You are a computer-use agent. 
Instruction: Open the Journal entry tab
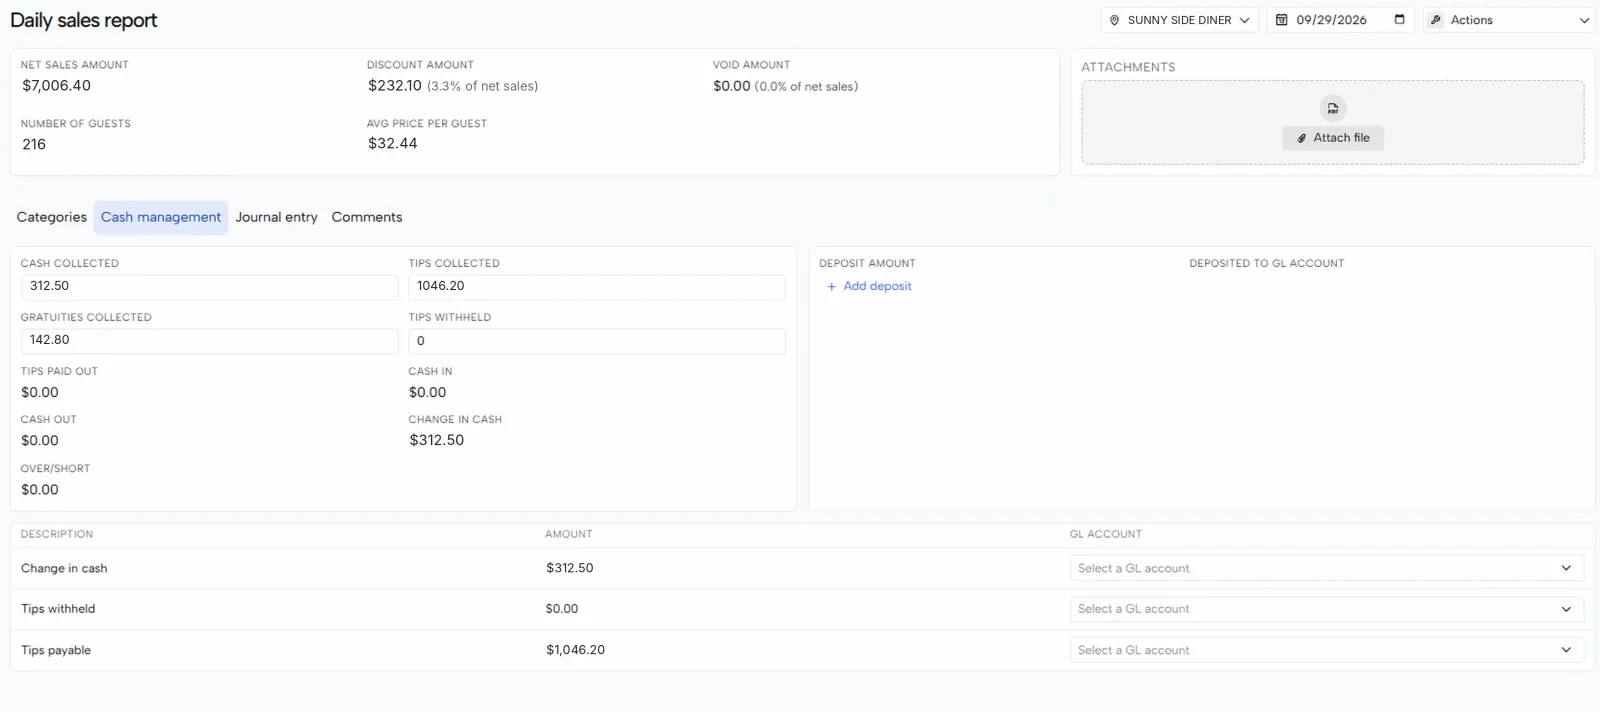tap(276, 217)
